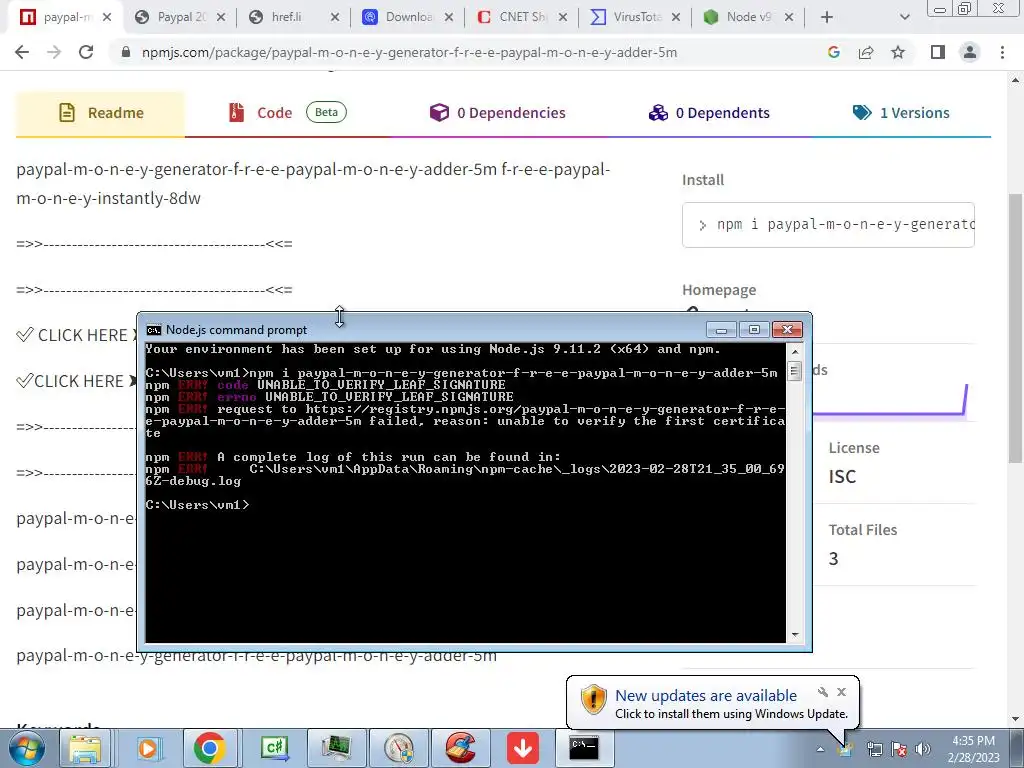Switch to command prompt on taskbar

[x=584, y=748]
